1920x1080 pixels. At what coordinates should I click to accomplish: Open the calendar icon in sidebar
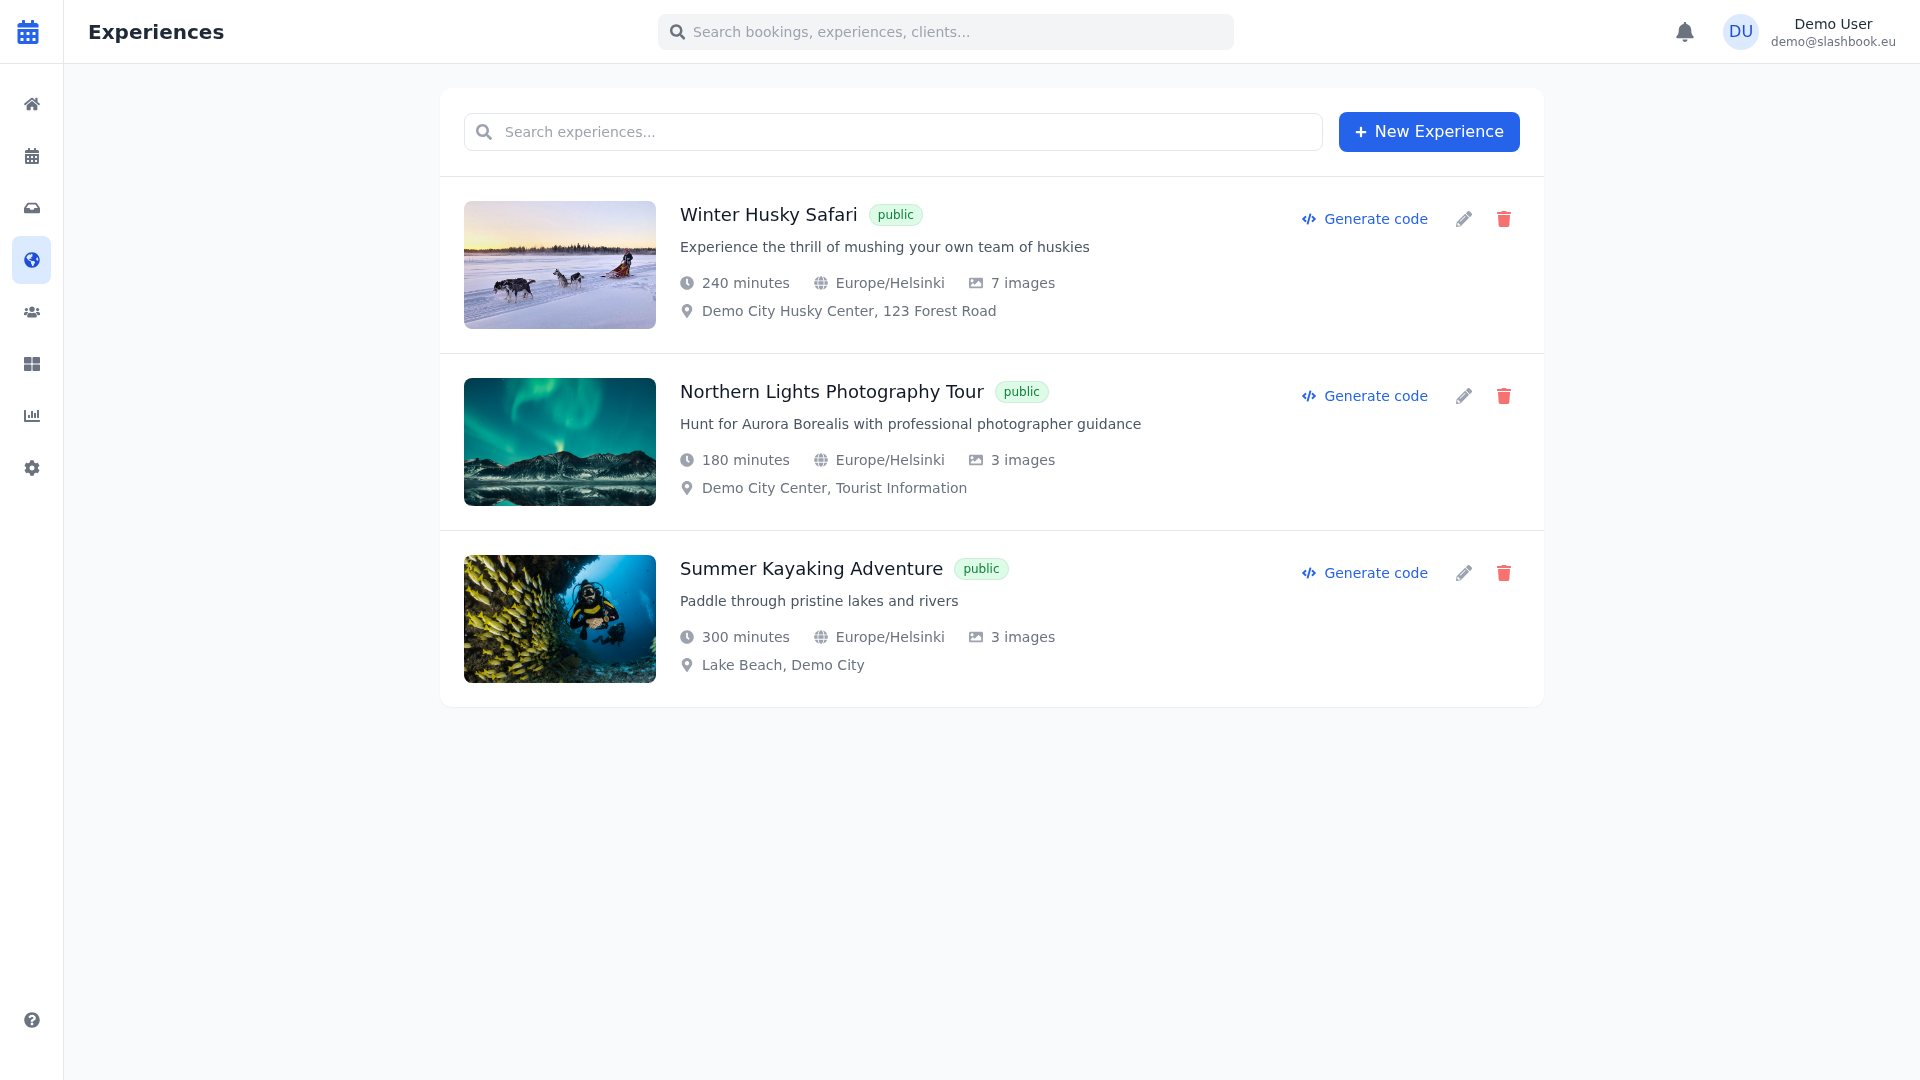tap(32, 156)
